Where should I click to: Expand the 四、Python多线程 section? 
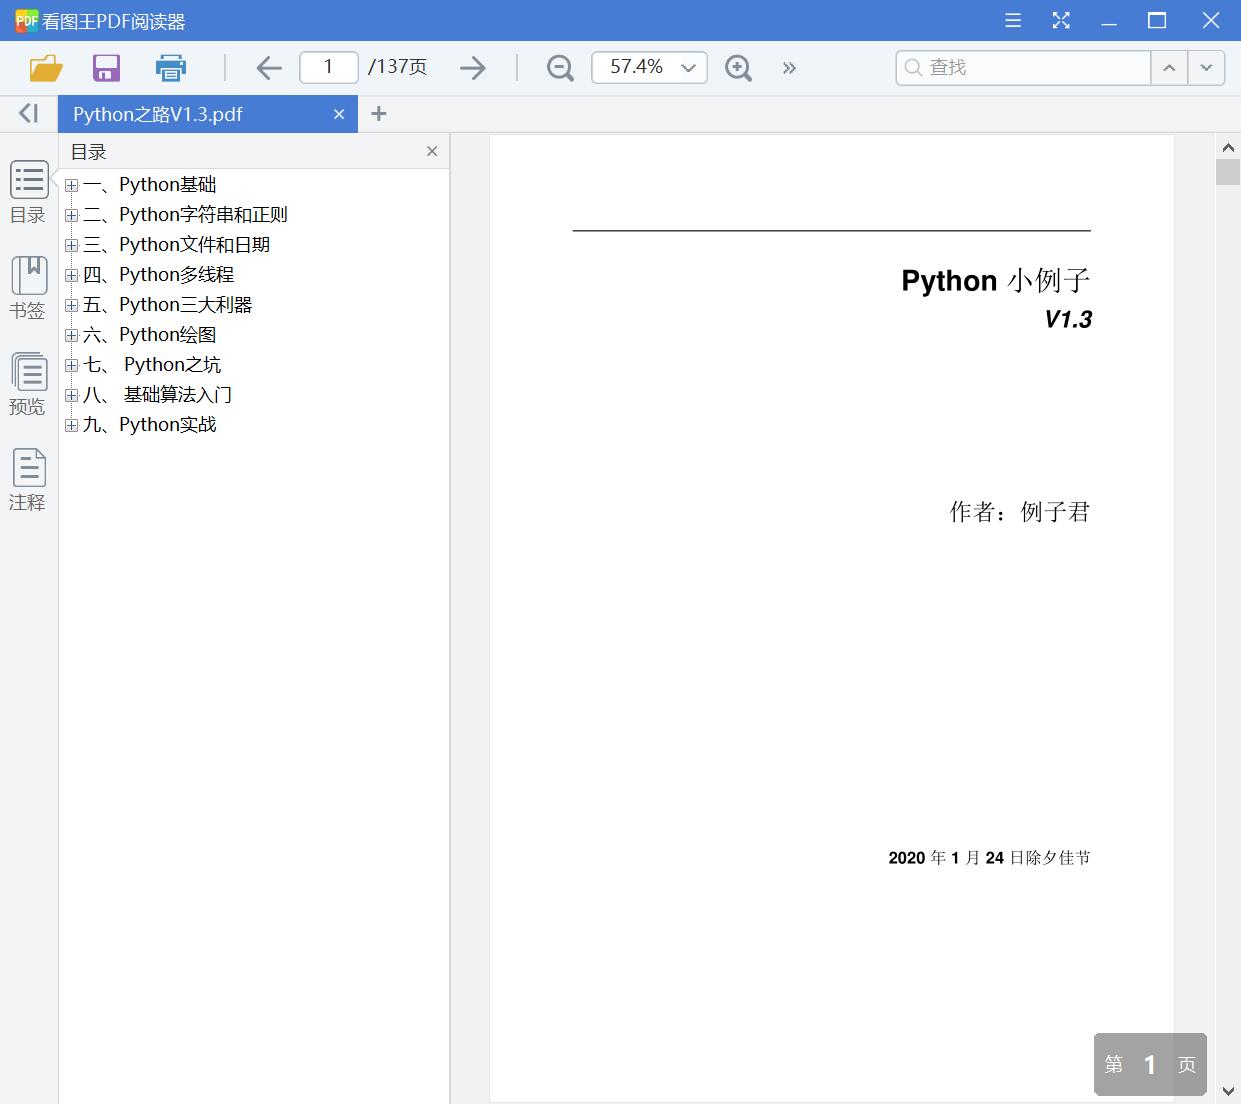pyautogui.click(x=70, y=274)
